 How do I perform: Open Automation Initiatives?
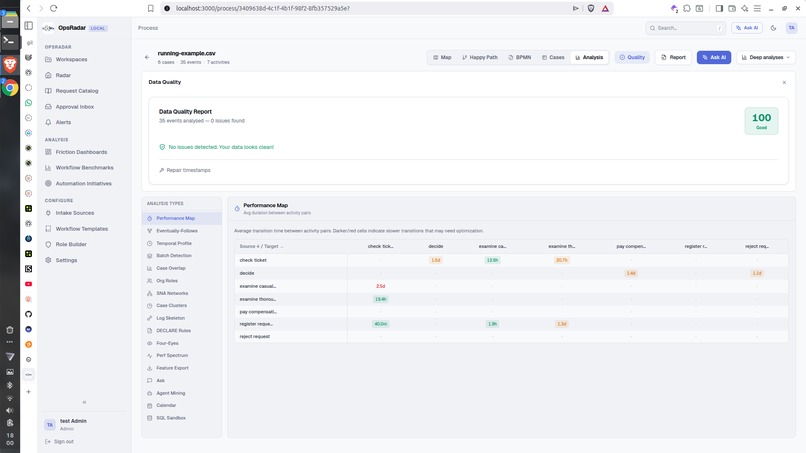tap(83, 184)
